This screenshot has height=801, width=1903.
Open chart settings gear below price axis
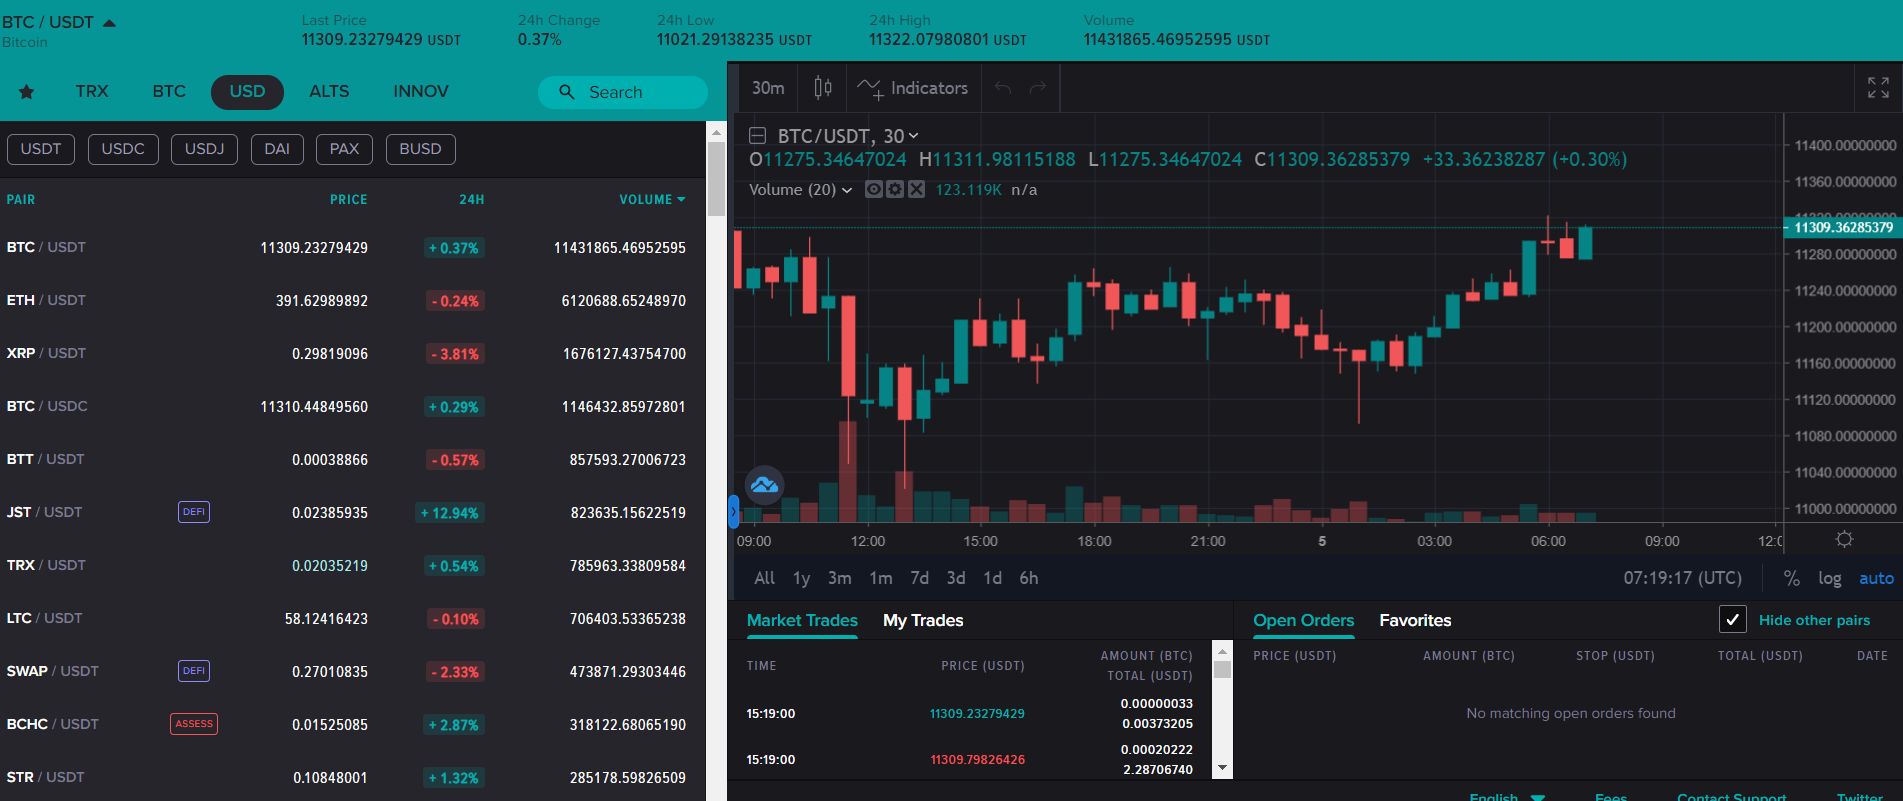[x=1844, y=540]
